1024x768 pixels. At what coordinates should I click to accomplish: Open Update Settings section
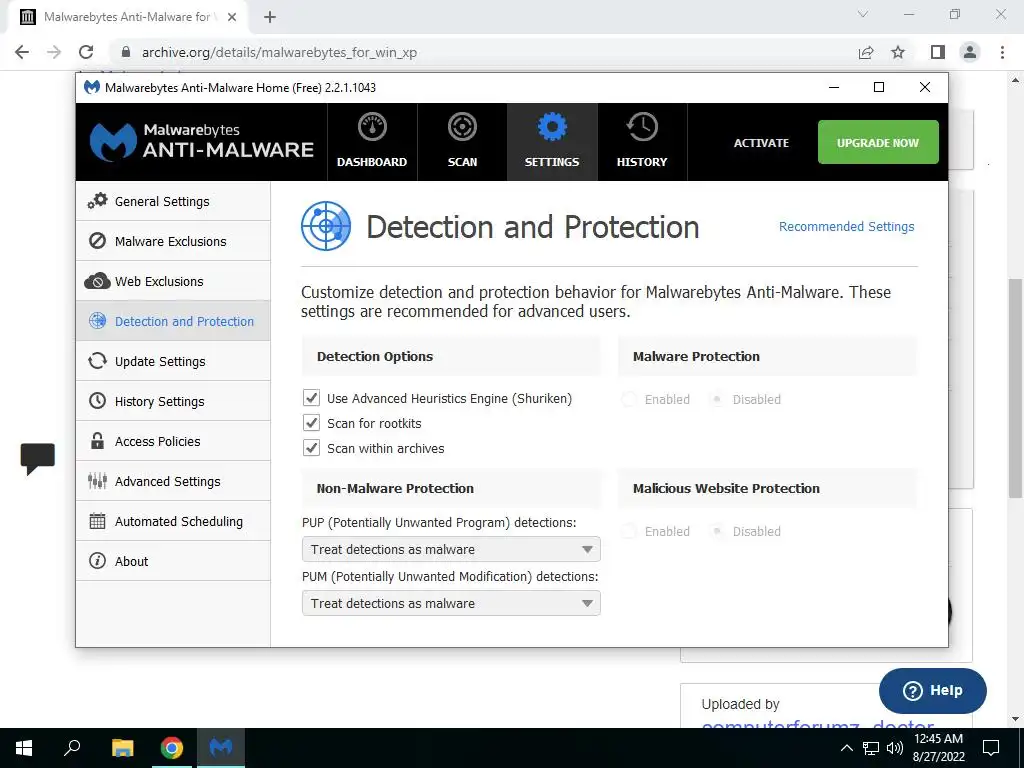[x=173, y=361]
